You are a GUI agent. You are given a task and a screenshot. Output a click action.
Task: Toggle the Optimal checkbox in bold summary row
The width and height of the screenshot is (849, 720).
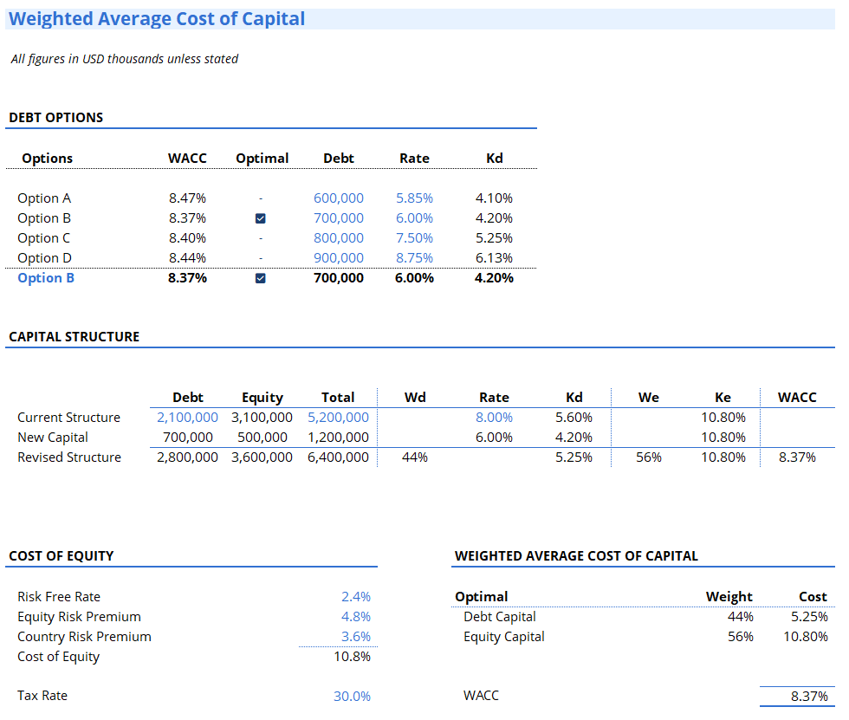tap(261, 279)
